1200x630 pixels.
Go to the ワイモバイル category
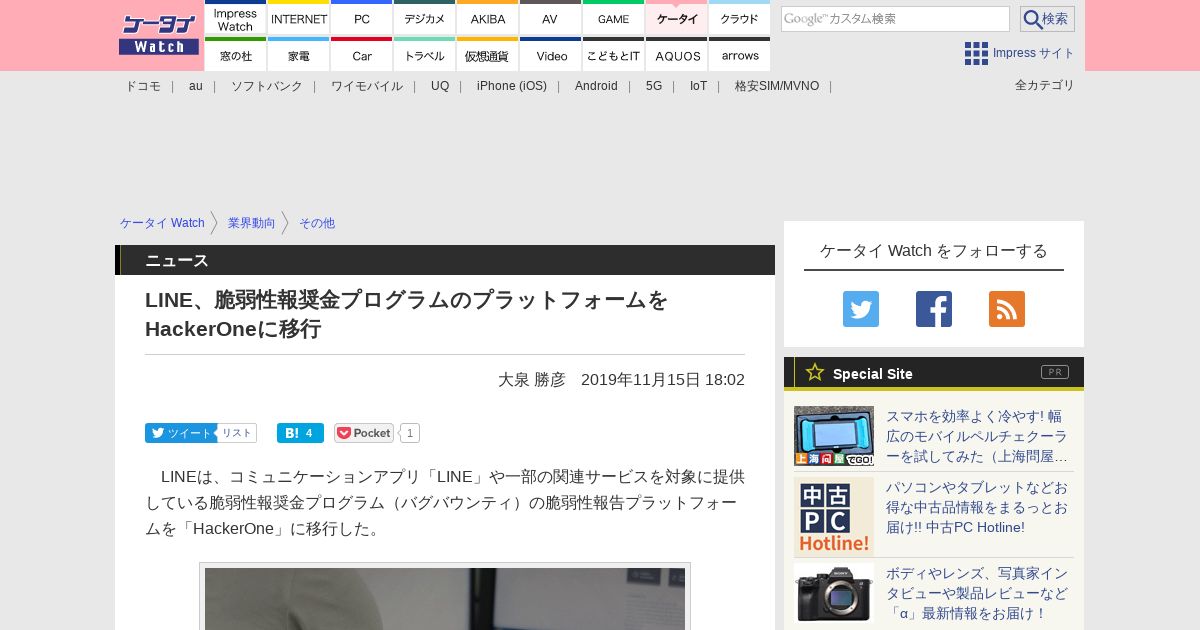tap(367, 86)
